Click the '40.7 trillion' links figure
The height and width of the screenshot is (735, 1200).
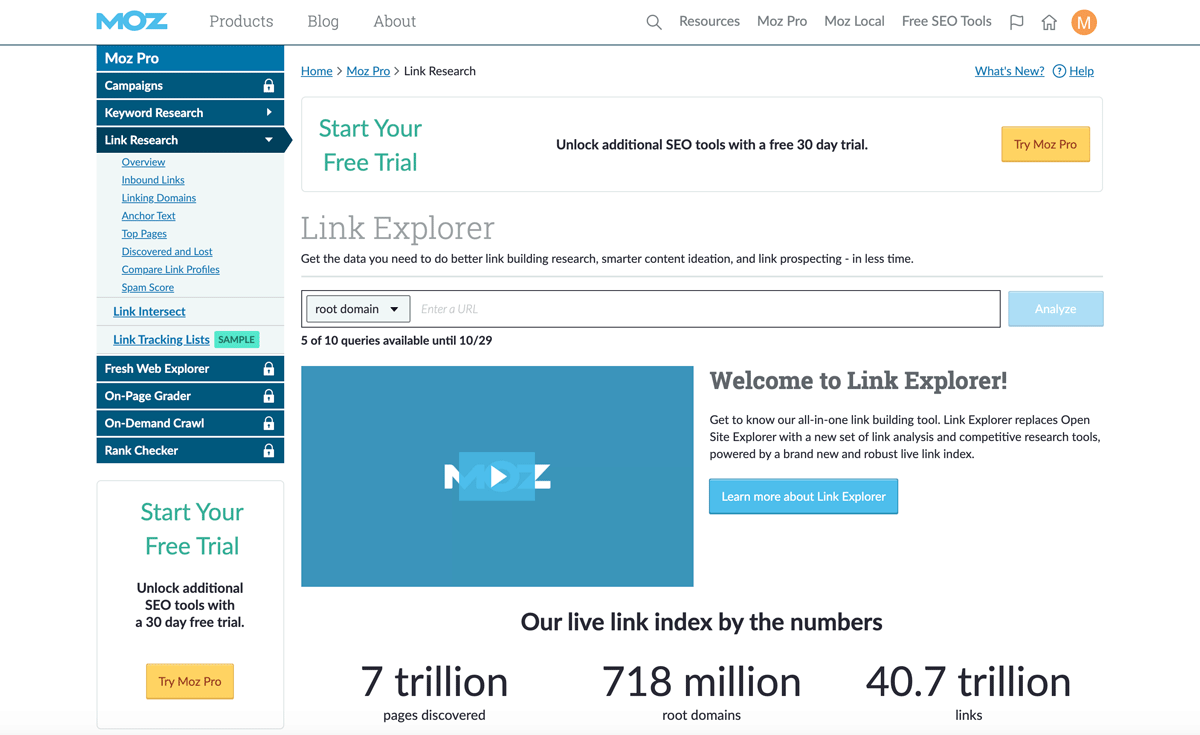[968, 682]
